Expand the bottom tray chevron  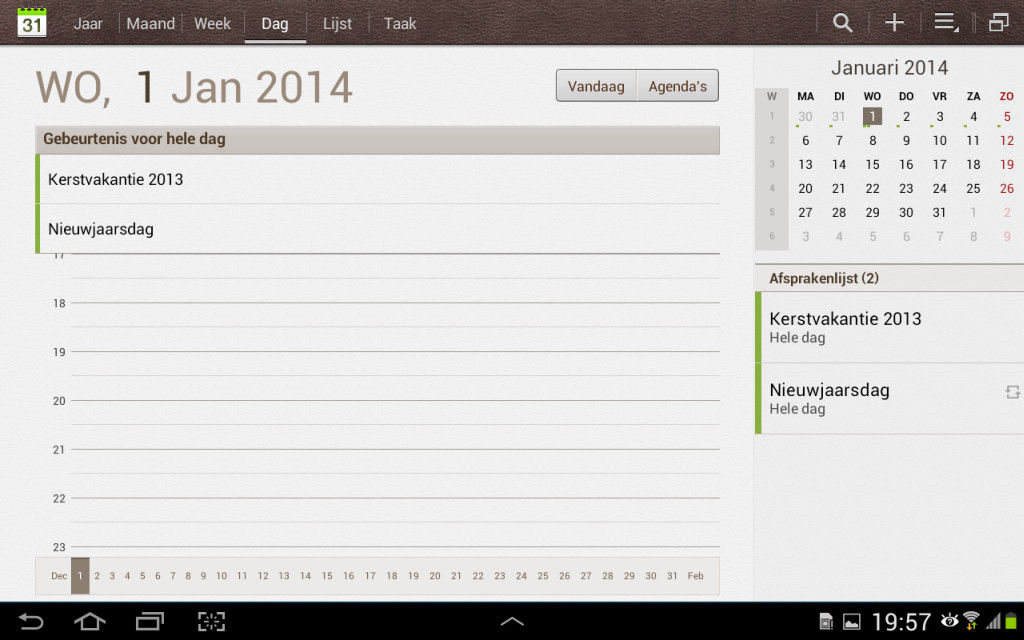click(x=512, y=622)
